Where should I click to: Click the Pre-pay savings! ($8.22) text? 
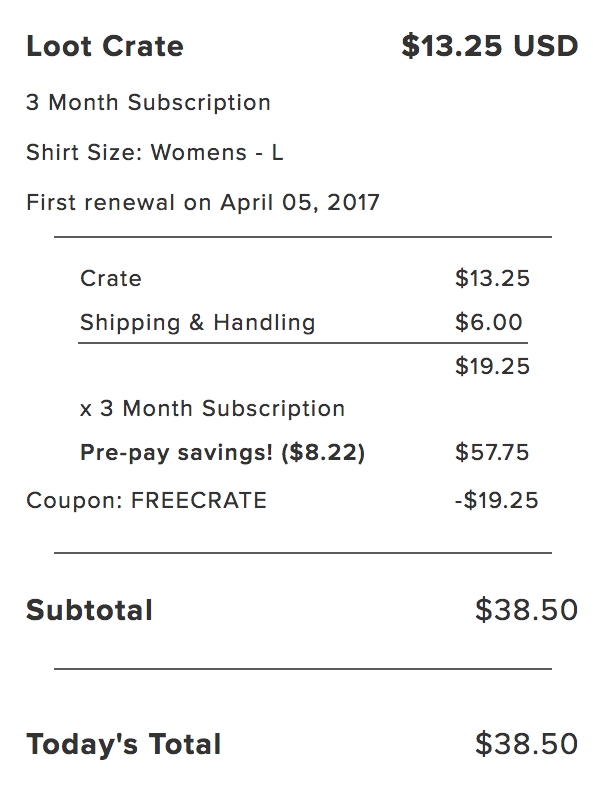(x=222, y=453)
